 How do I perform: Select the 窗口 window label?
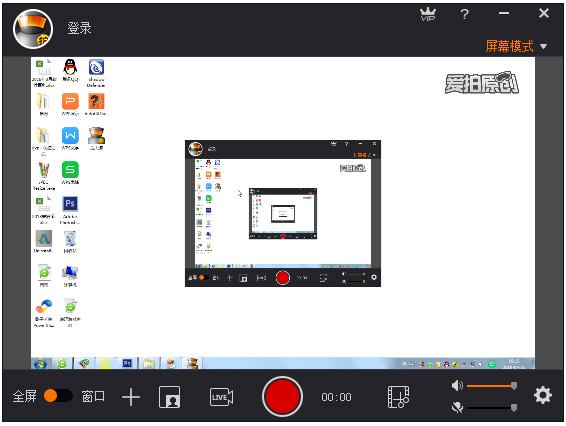[x=93, y=396]
